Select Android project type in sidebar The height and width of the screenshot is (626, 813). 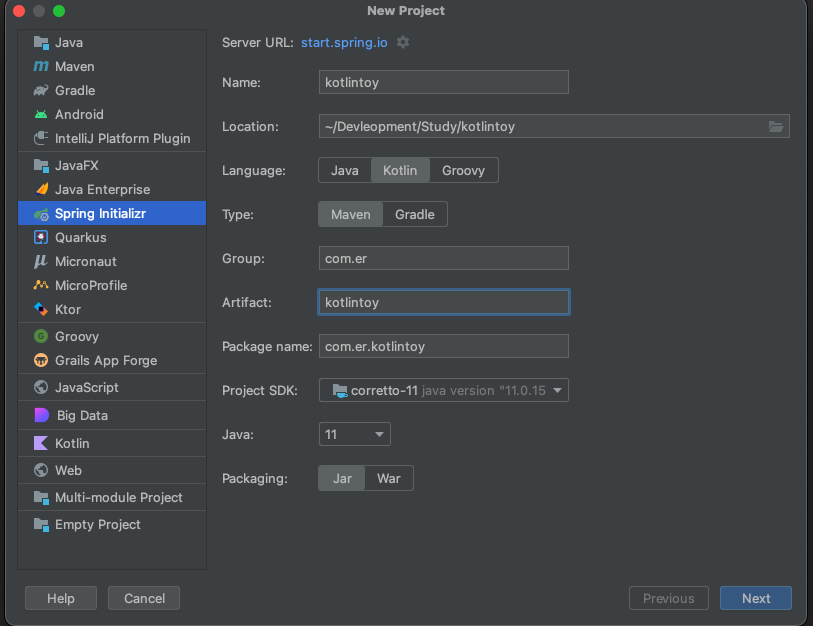(x=112, y=114)
